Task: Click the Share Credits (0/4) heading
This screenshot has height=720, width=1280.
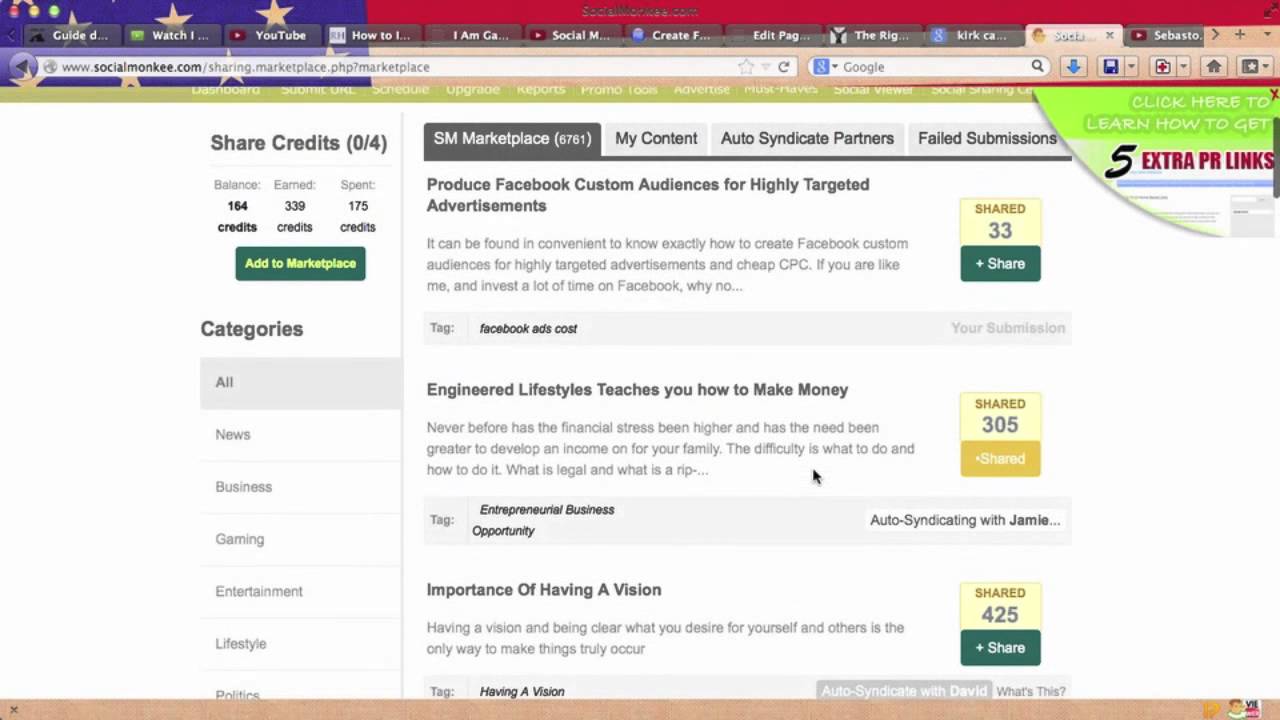Action: point(298,143)
